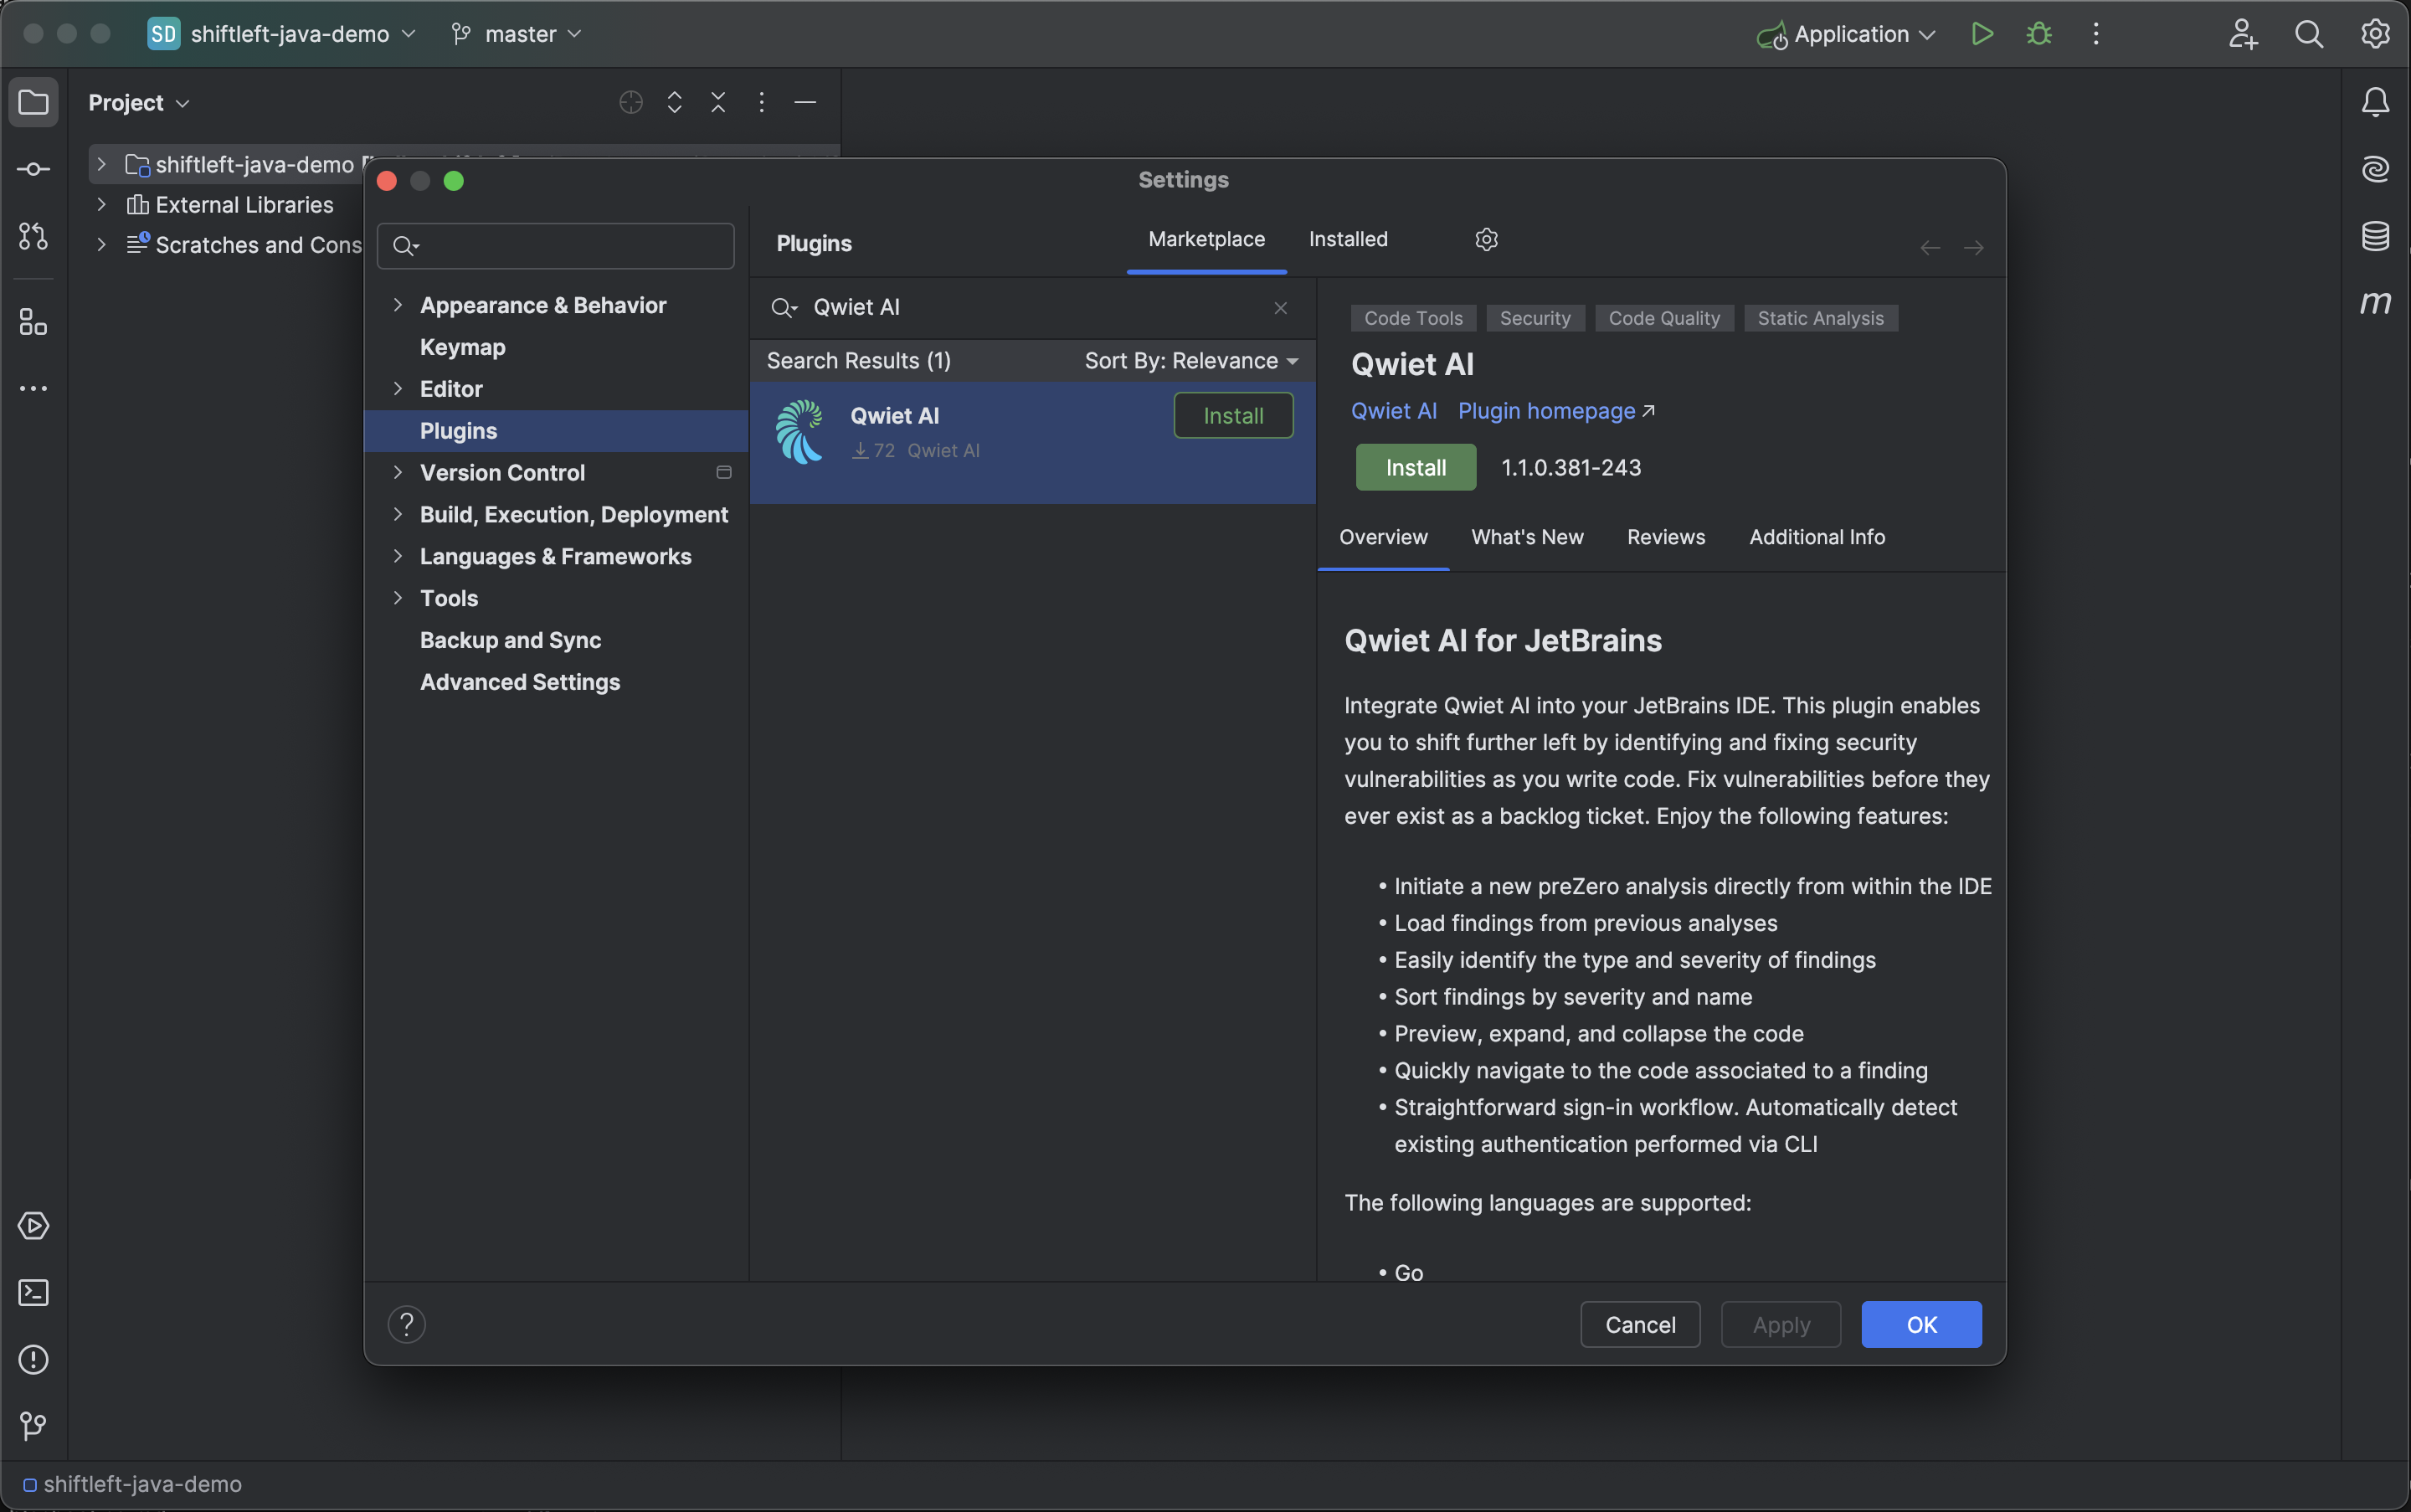Open Sort By Relevance dropdown
Image resolution: width=2411 pixels, height=1512 pixels.
point(1191,360)
